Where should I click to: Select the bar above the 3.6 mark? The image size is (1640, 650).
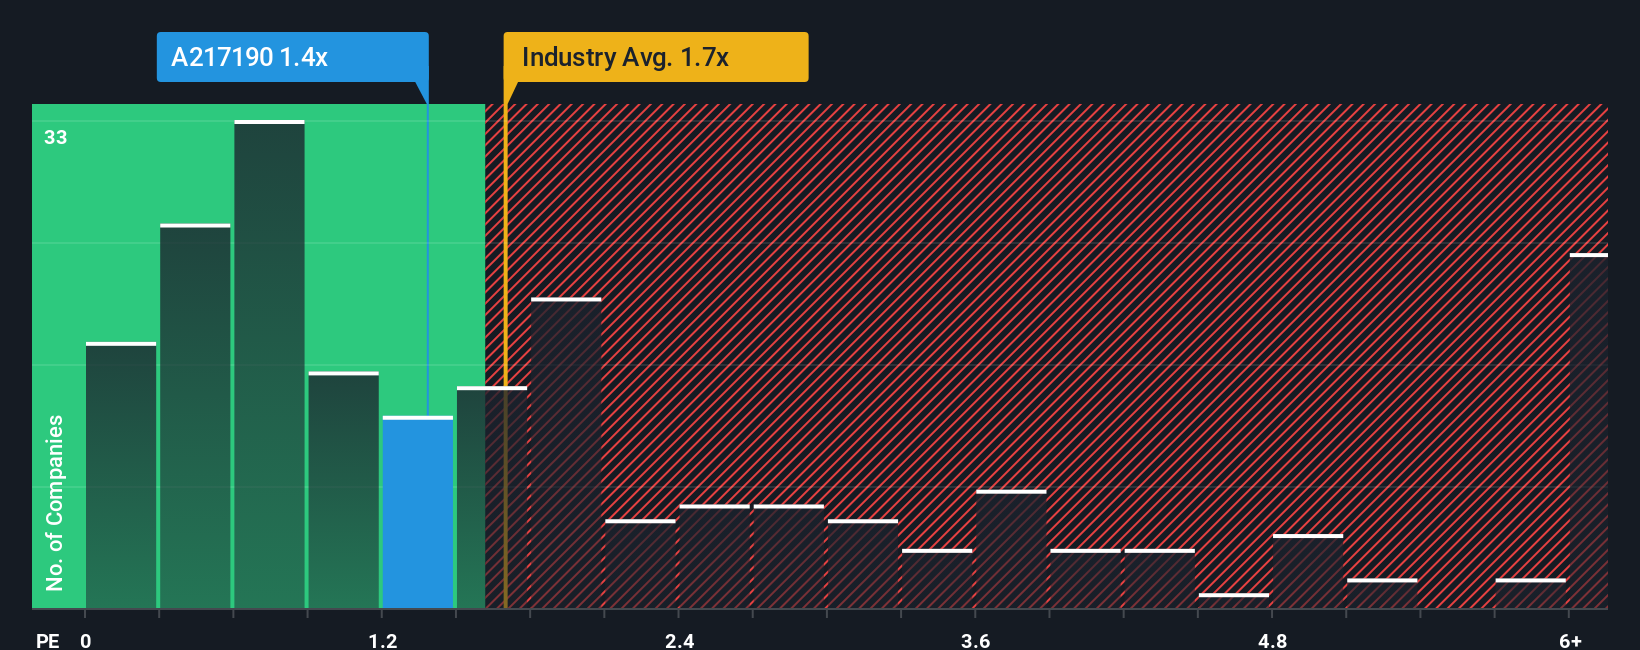1011,550
